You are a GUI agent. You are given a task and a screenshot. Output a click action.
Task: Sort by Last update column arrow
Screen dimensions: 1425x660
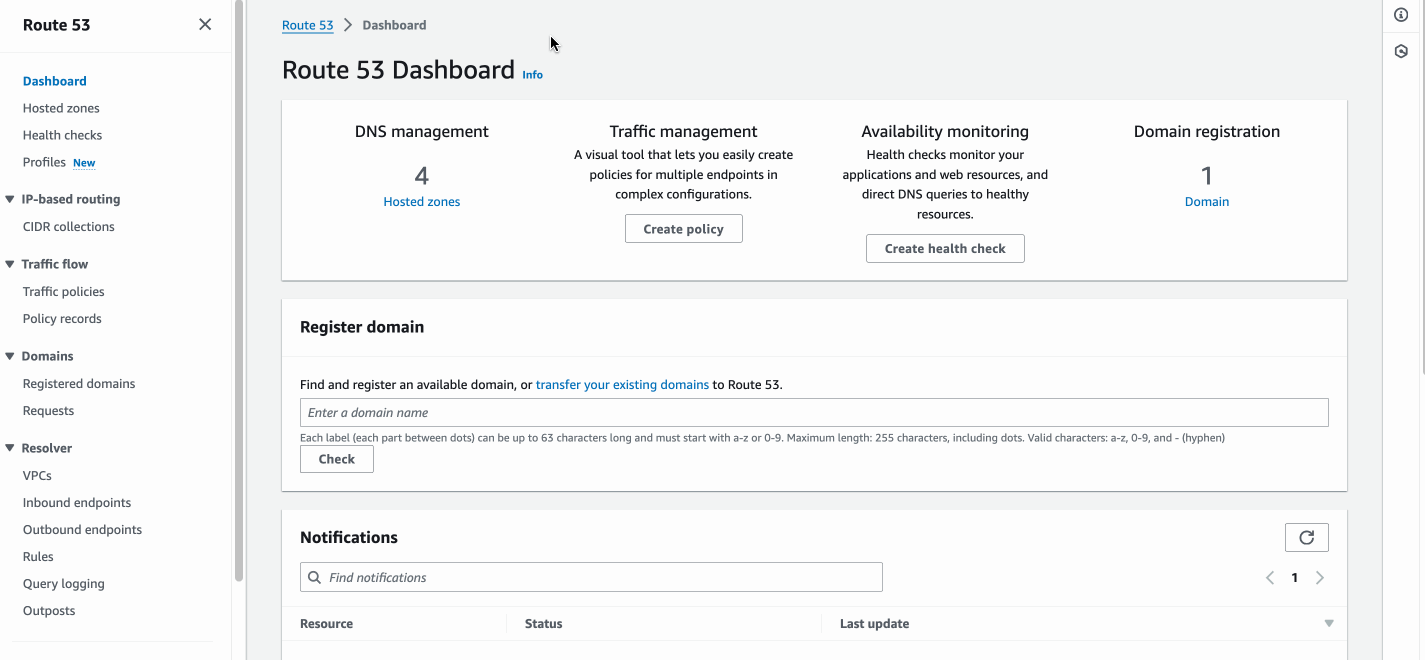(1329, 624)
